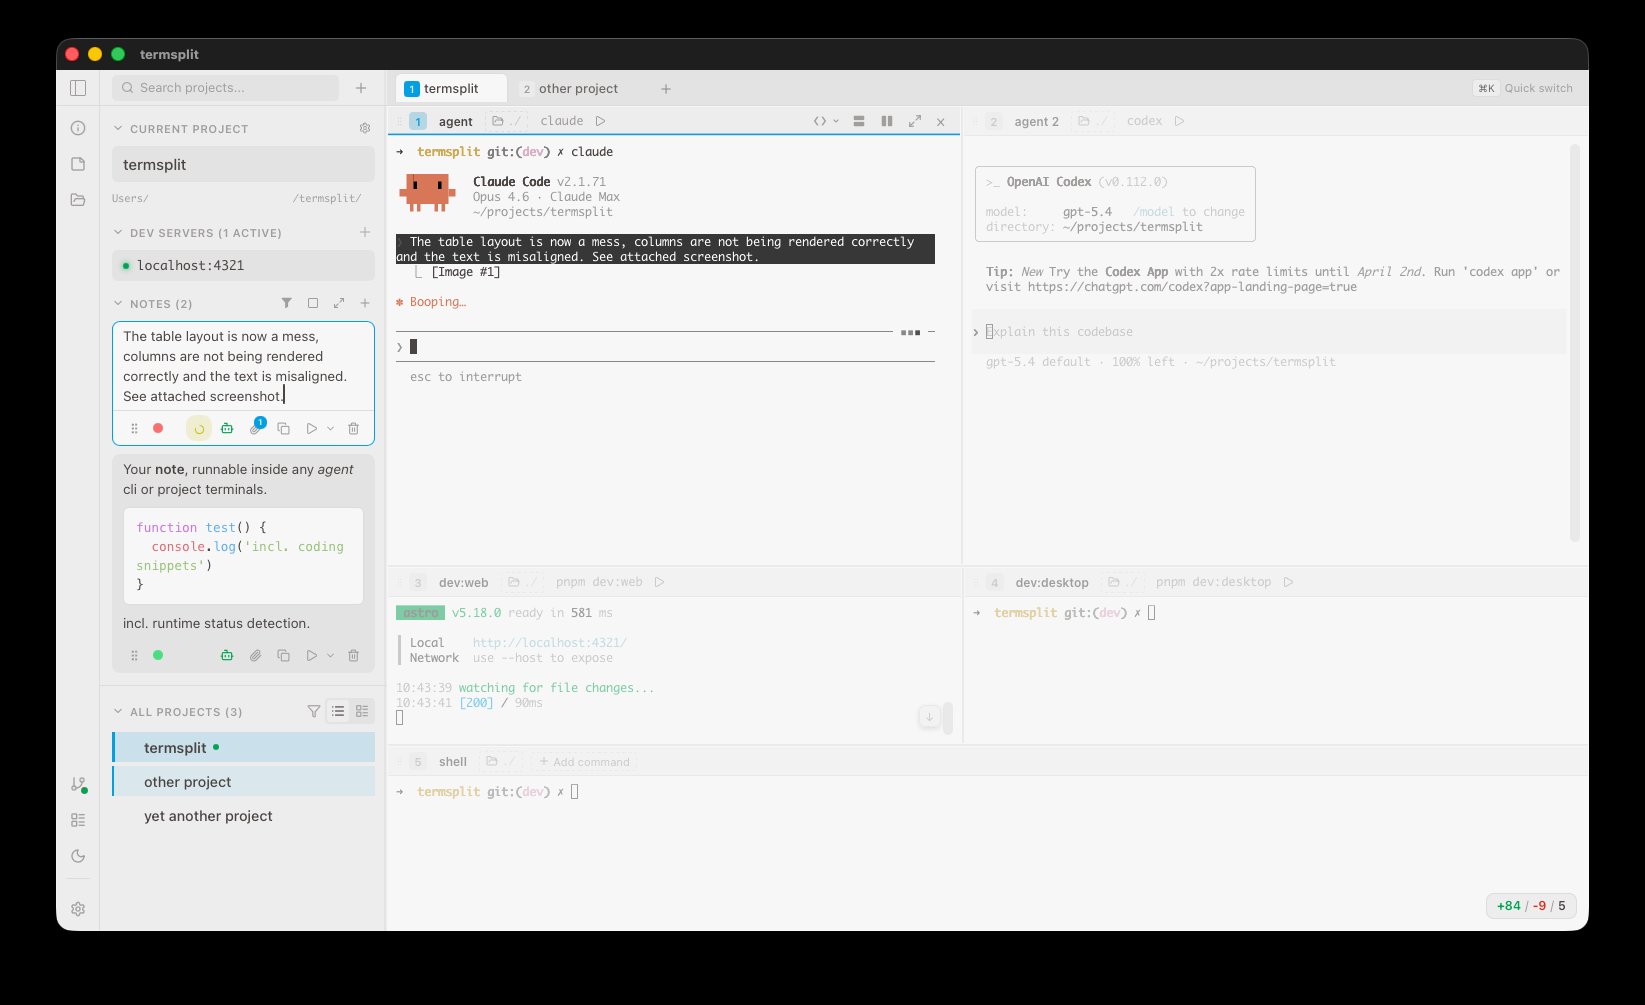The image size is (1645, 1005).
Task: Click Add command in the shell pane
Action: point(584,761)
